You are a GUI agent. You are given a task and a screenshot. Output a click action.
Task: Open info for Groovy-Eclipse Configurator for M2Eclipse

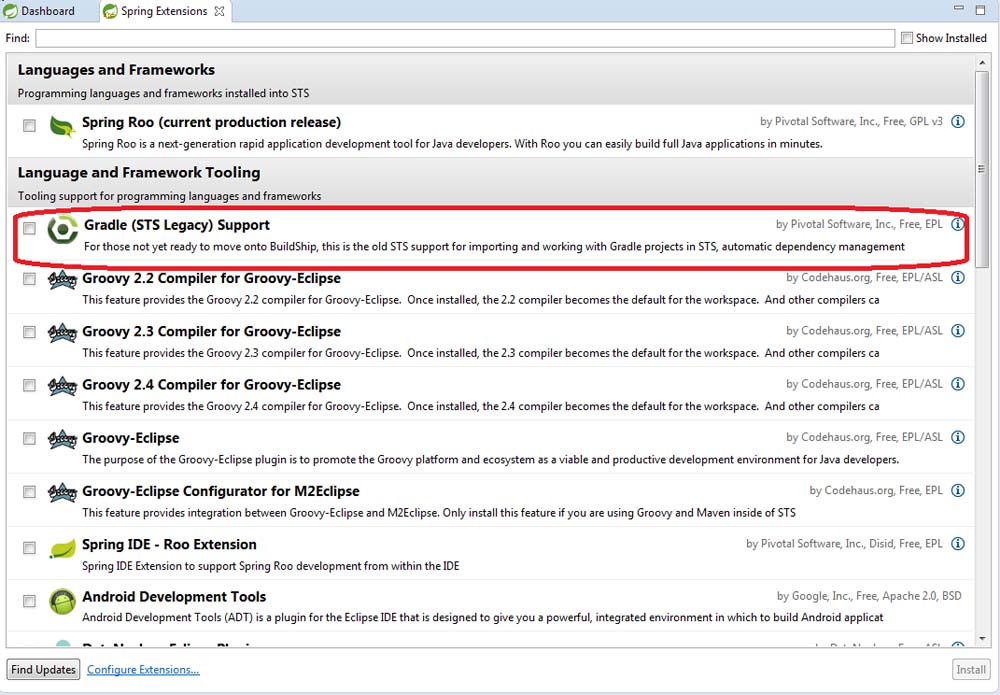(957, 490)
